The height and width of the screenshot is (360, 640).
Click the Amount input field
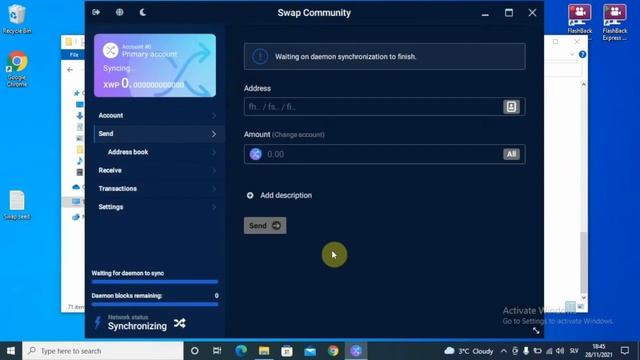[x=384, y=154]
